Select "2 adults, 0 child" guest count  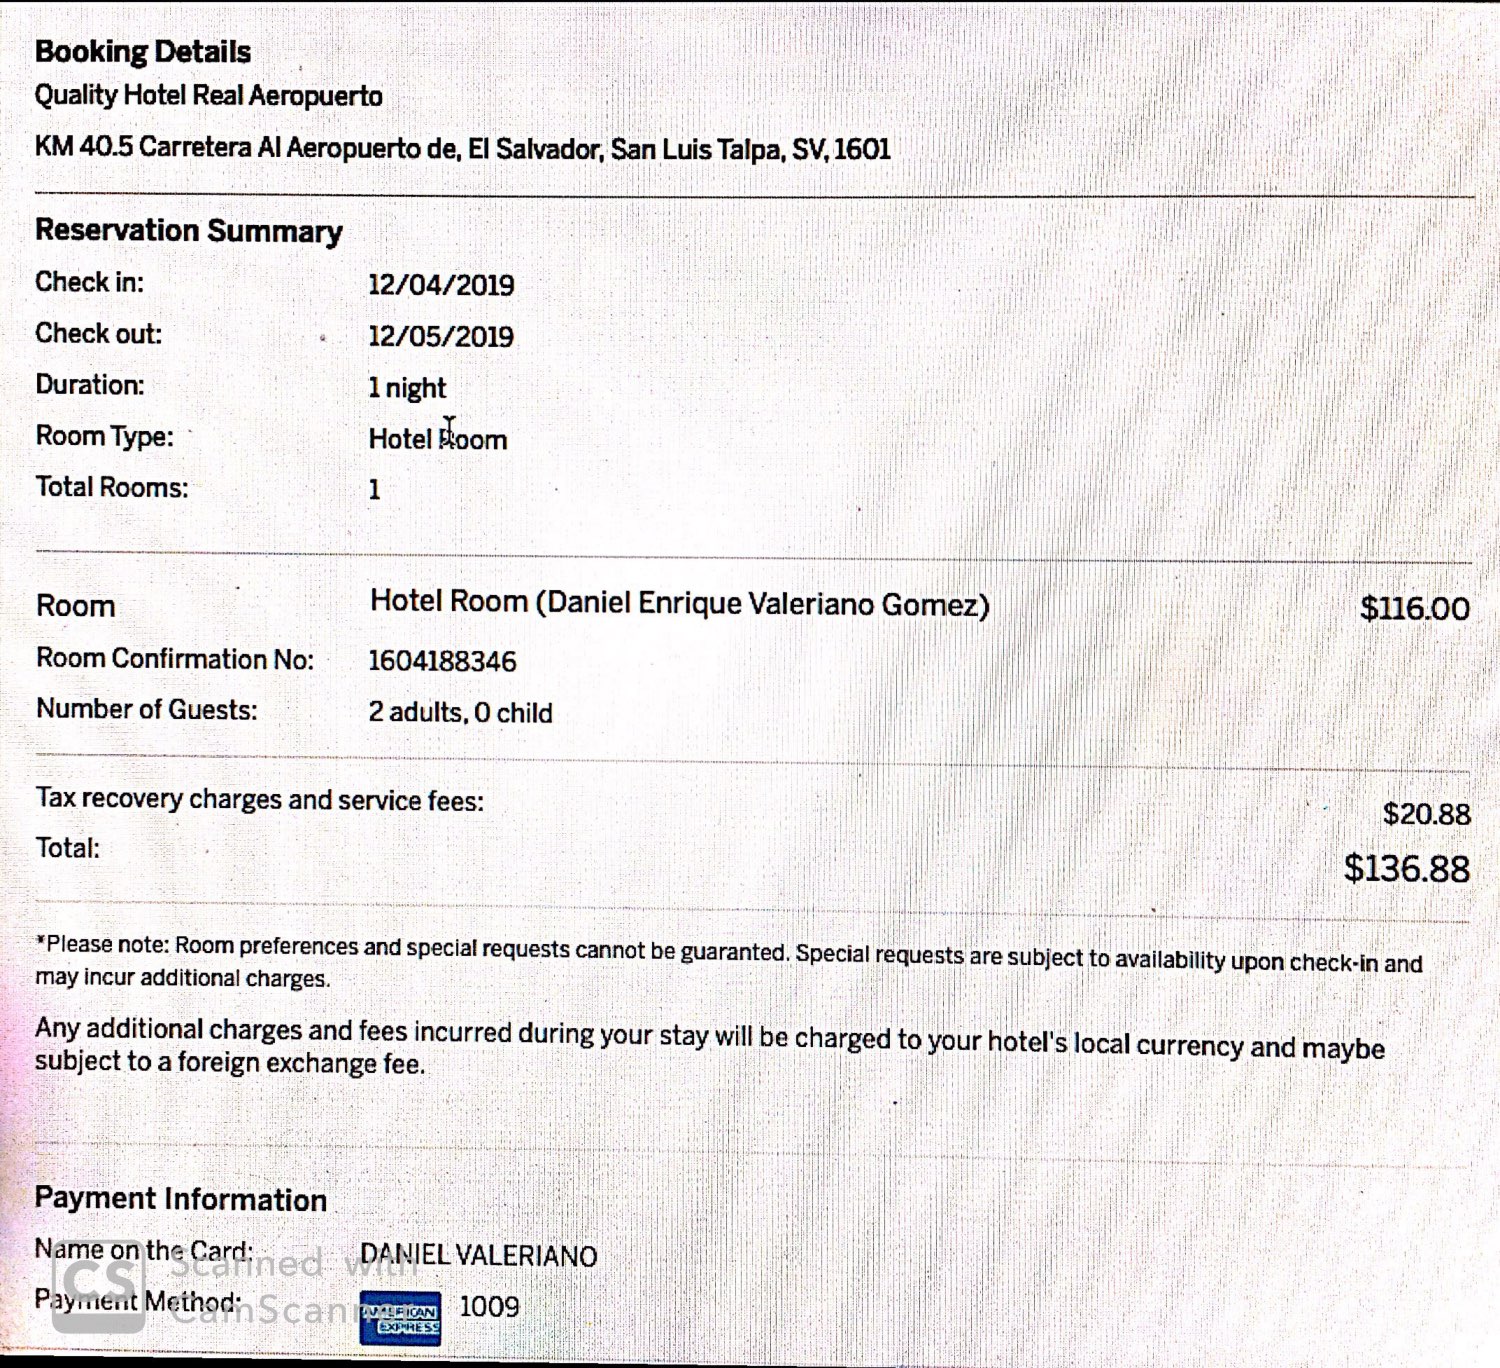tap(460, 712)
